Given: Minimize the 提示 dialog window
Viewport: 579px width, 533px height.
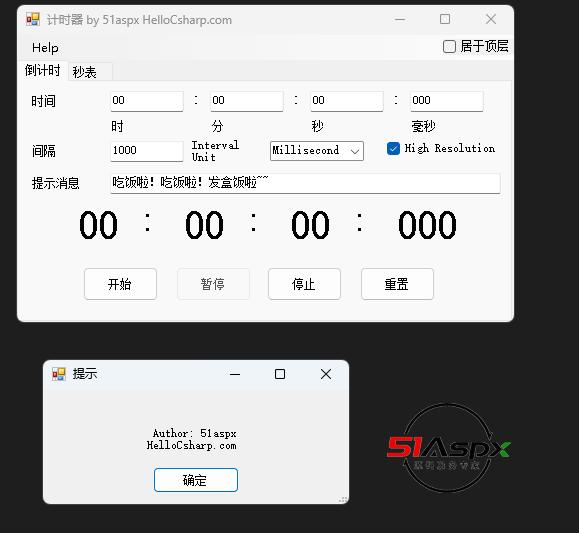Looking at the screenshot, I should tap(235, 374).
